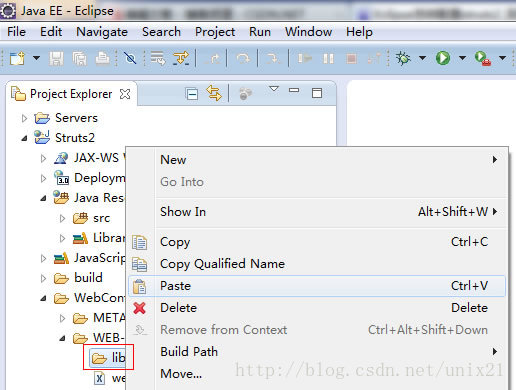Viewport: 516px width, 390px height.
Task: Click the Run External Tools icon
Action: coord(483,58)
